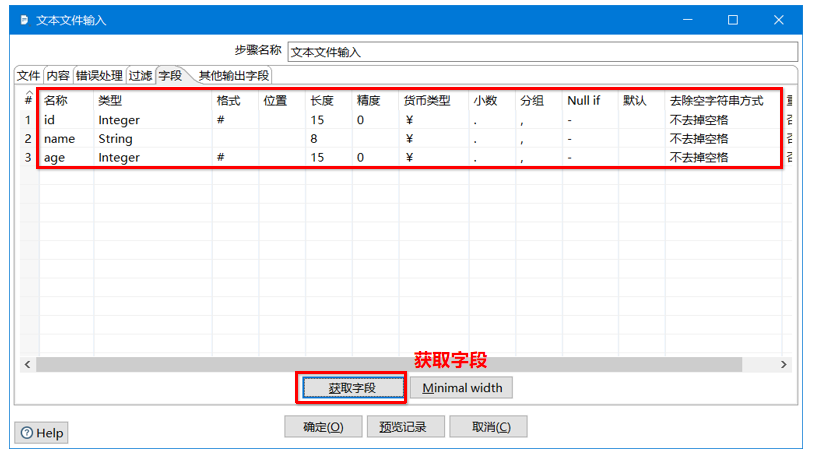The image size is (818, 458).
Task: Select the id name cell
Action: (66, 120)
